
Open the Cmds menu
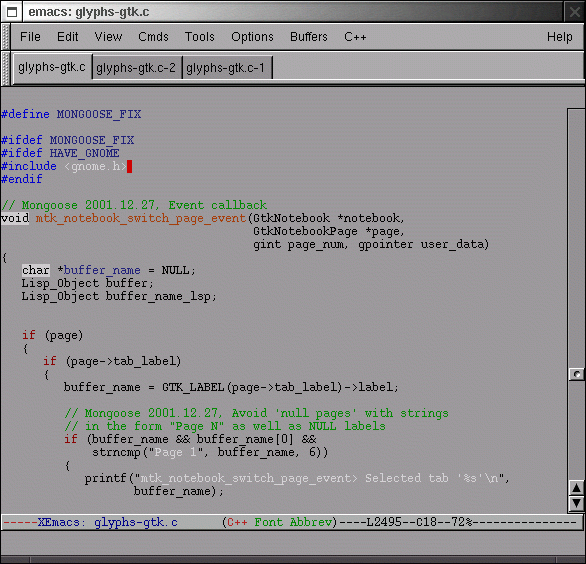click(x=153, y=37)
